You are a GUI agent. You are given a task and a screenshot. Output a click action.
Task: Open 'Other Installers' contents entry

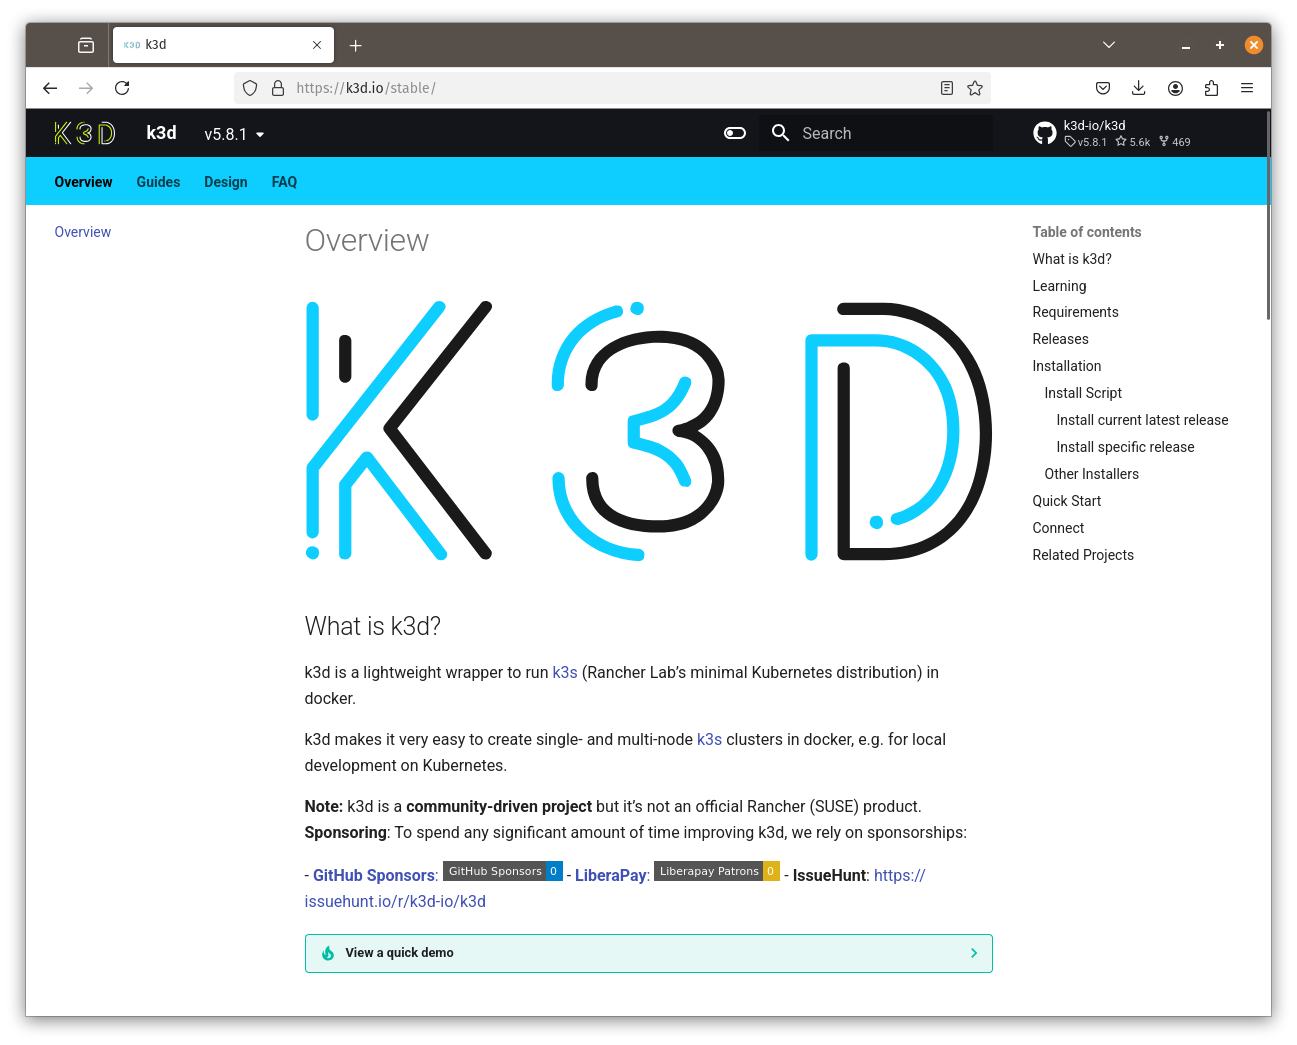coord(1091,474)
